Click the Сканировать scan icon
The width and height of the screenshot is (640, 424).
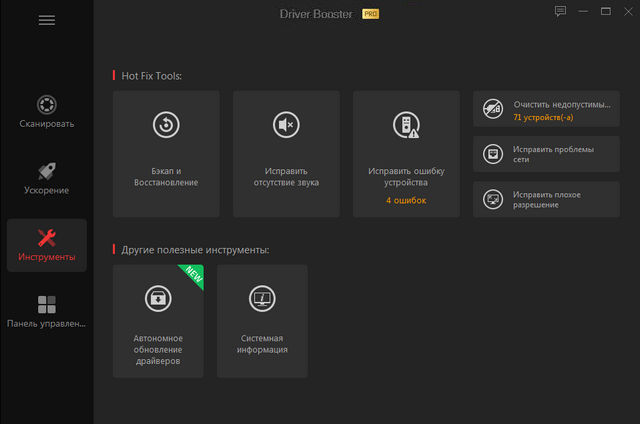[x=46, y=105]
